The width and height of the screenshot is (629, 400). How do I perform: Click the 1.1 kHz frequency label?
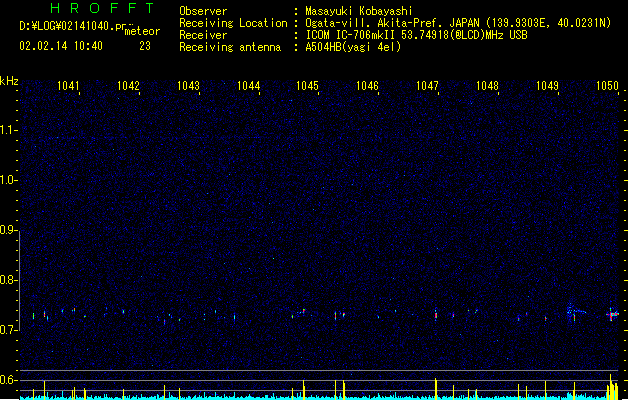click(8, 130)
